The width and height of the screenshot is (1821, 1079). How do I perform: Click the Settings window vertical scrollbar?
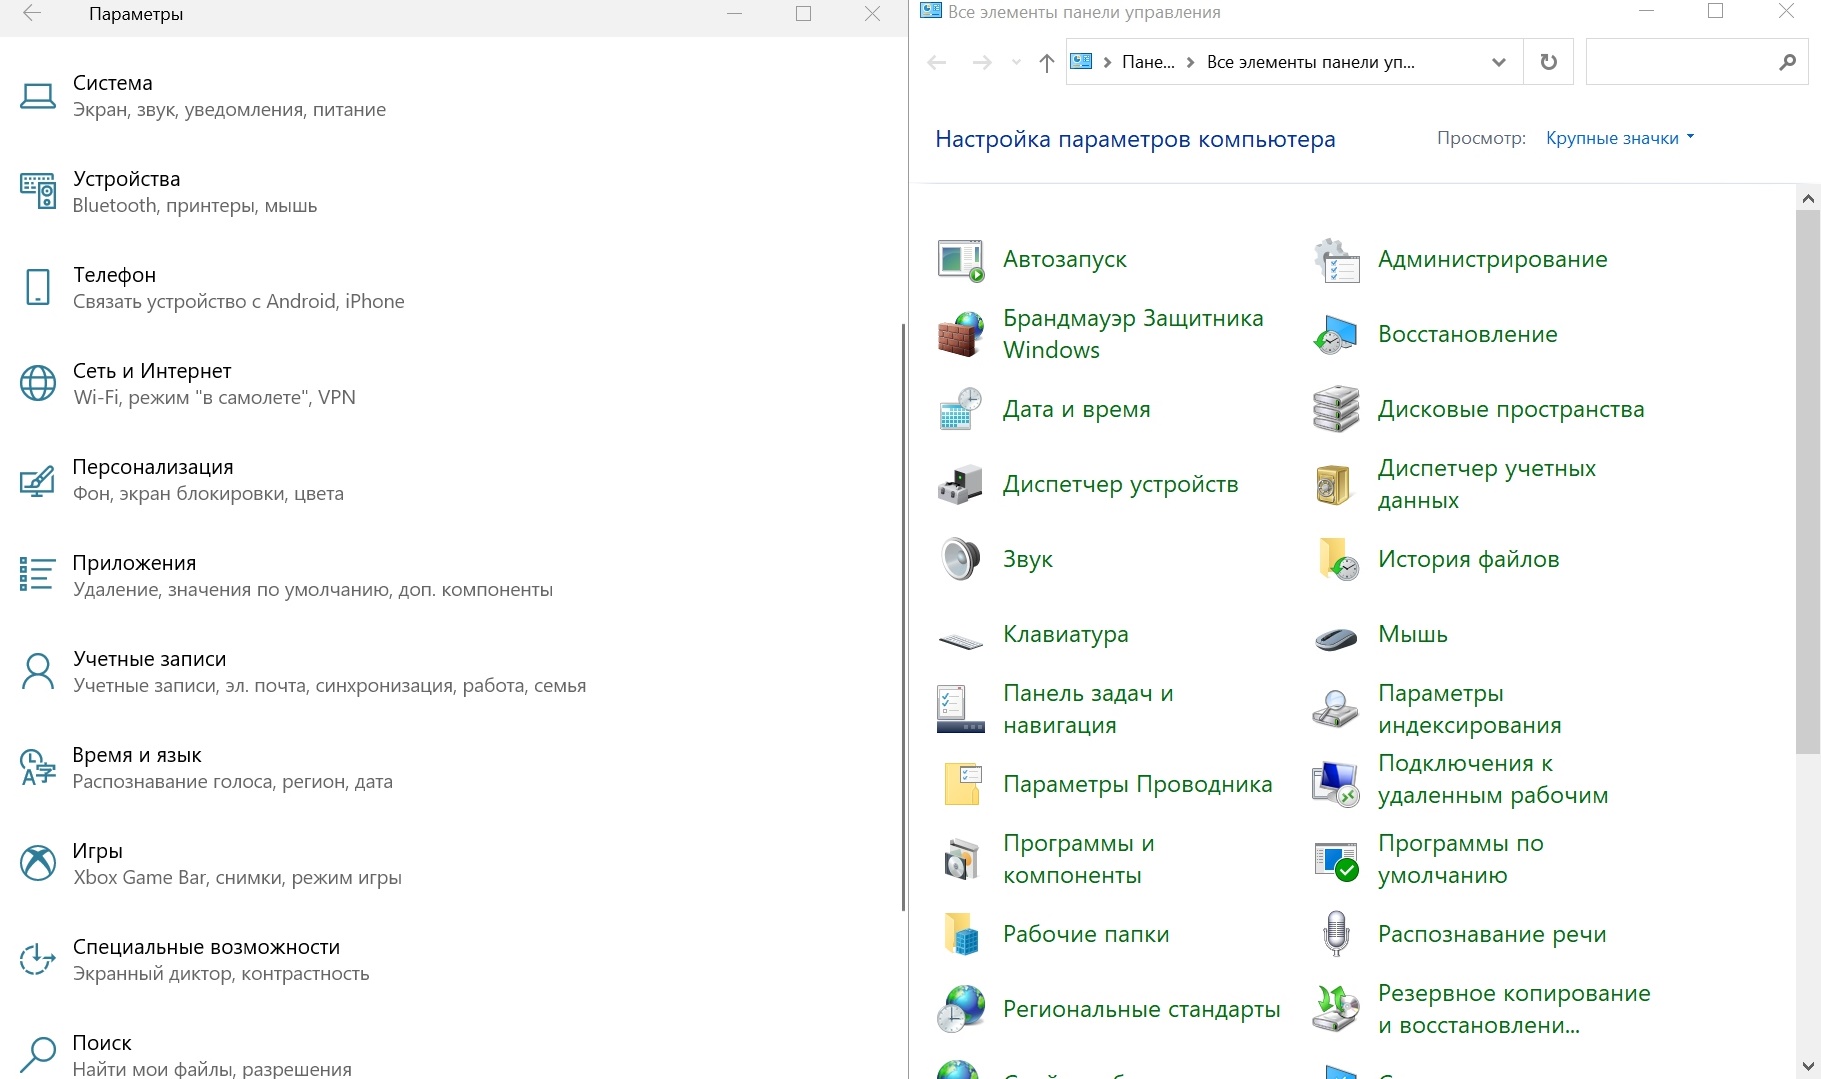point(904,616)
